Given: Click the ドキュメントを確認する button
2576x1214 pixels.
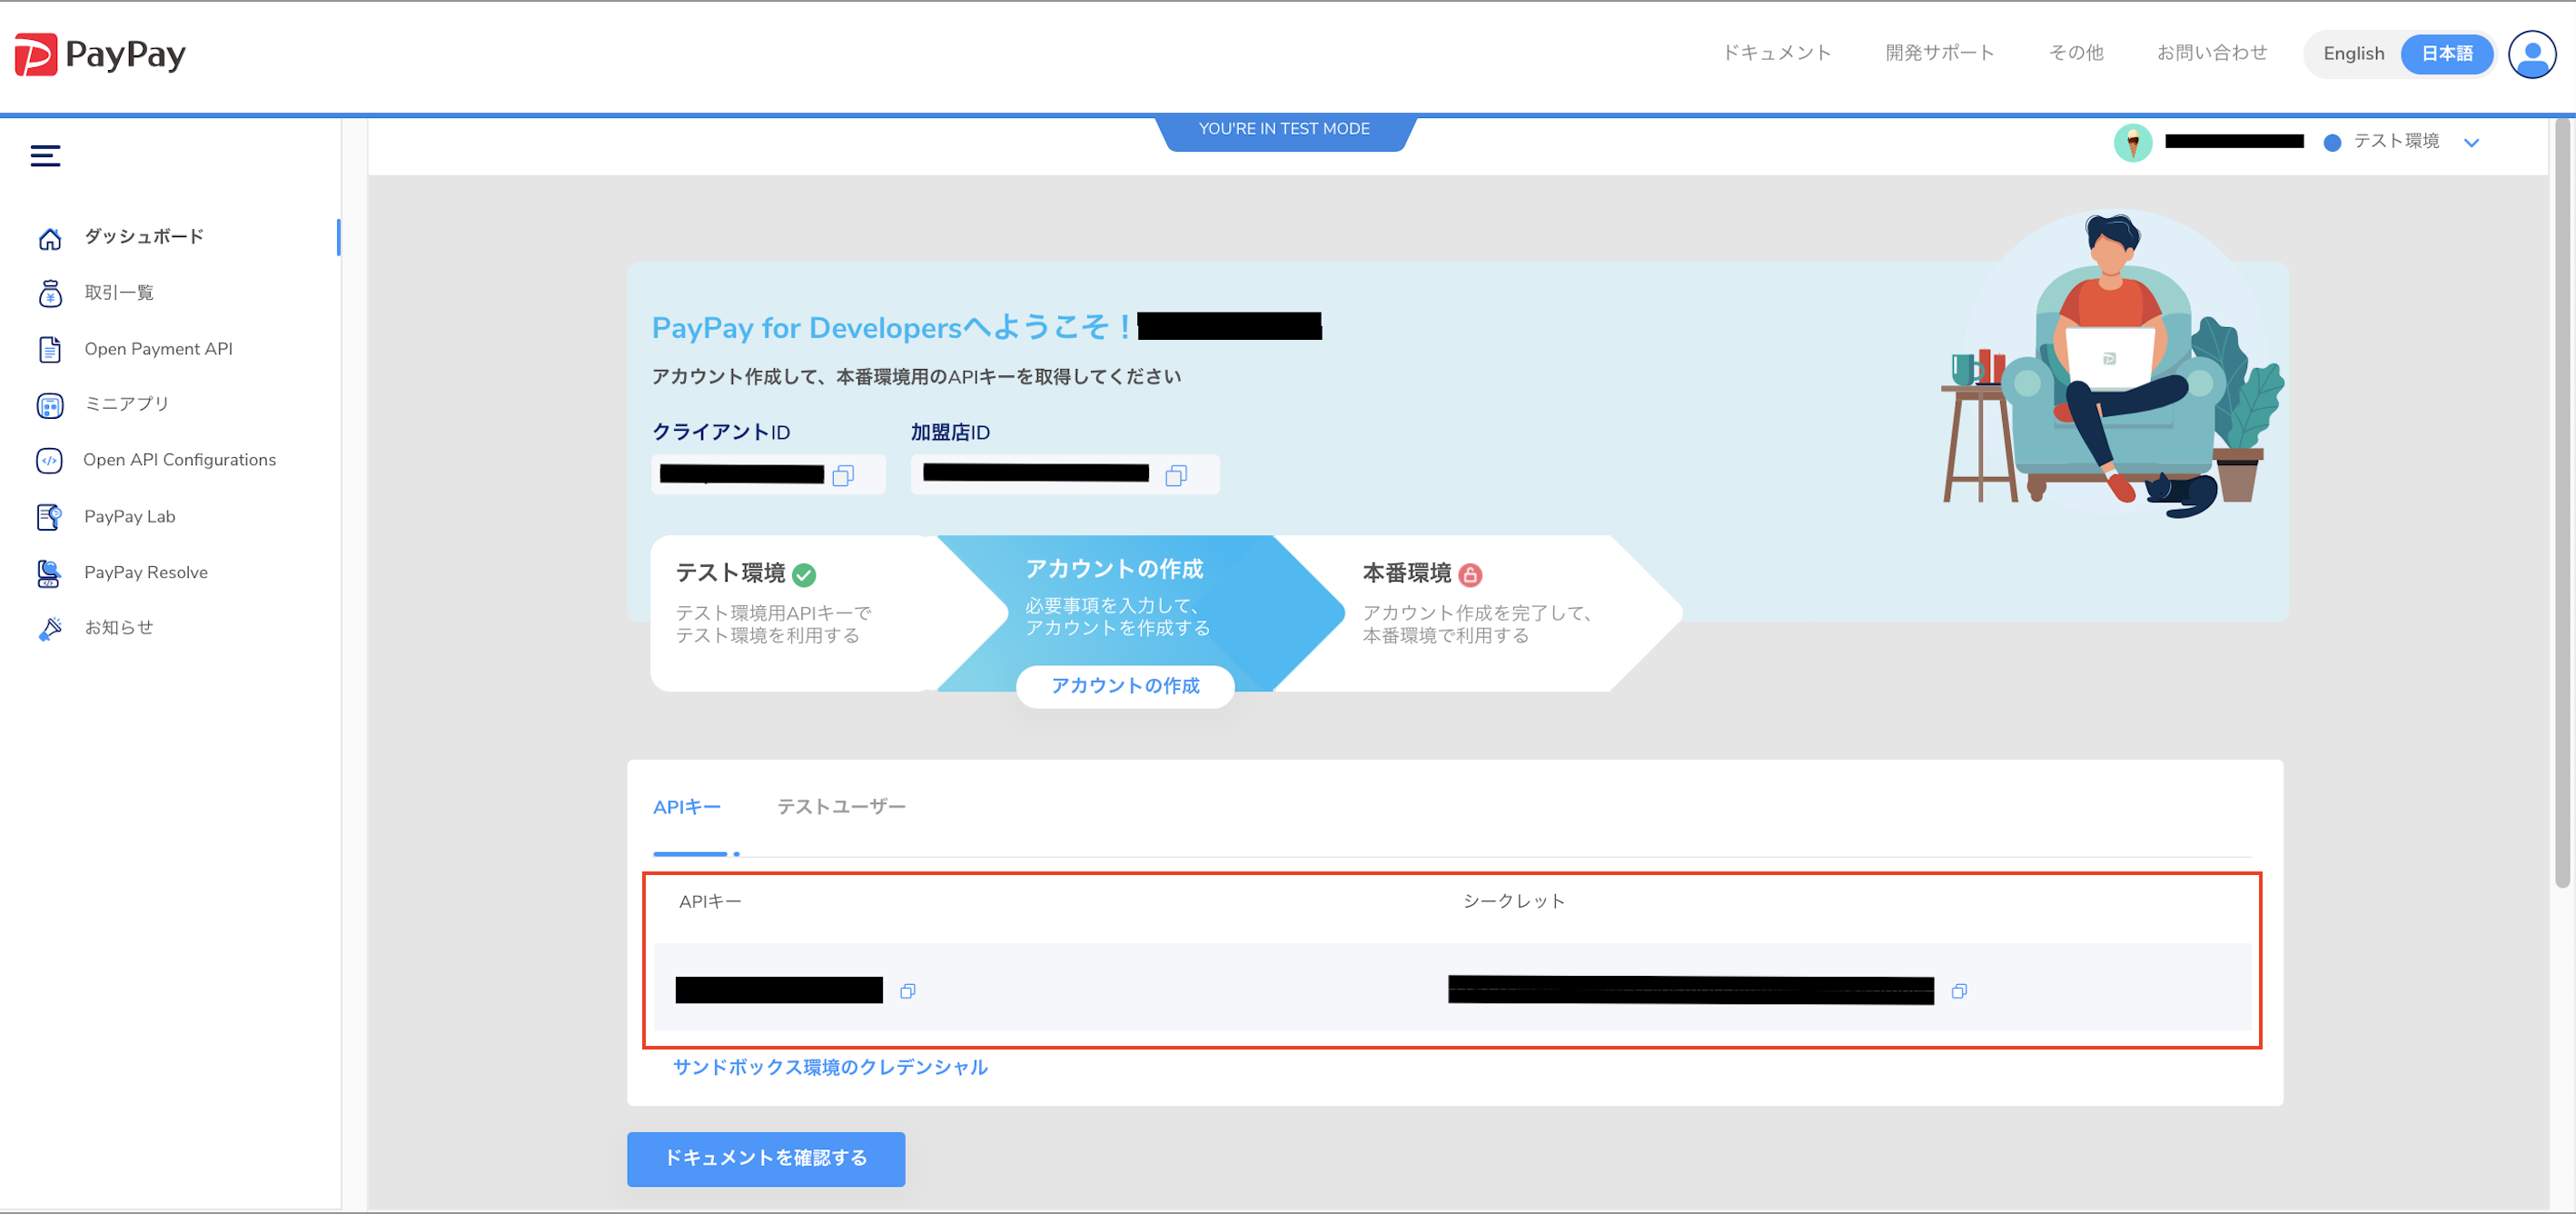Looking at the screenshot, I should (x=765, y=1159).
